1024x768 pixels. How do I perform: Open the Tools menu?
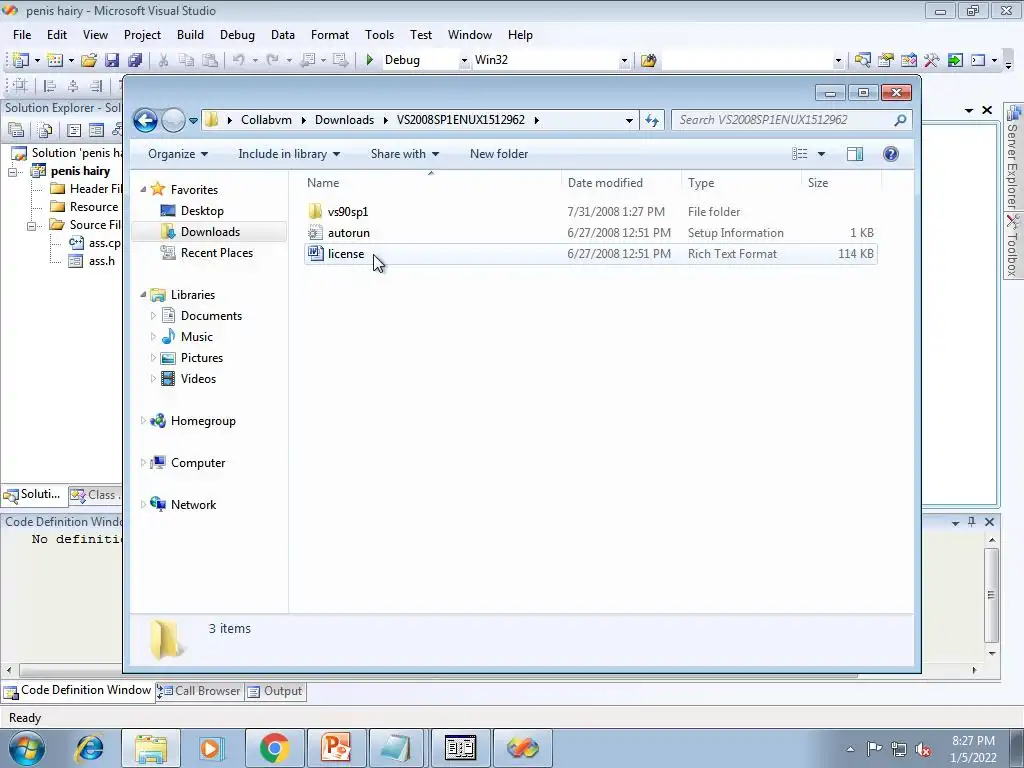click(379, 35)
